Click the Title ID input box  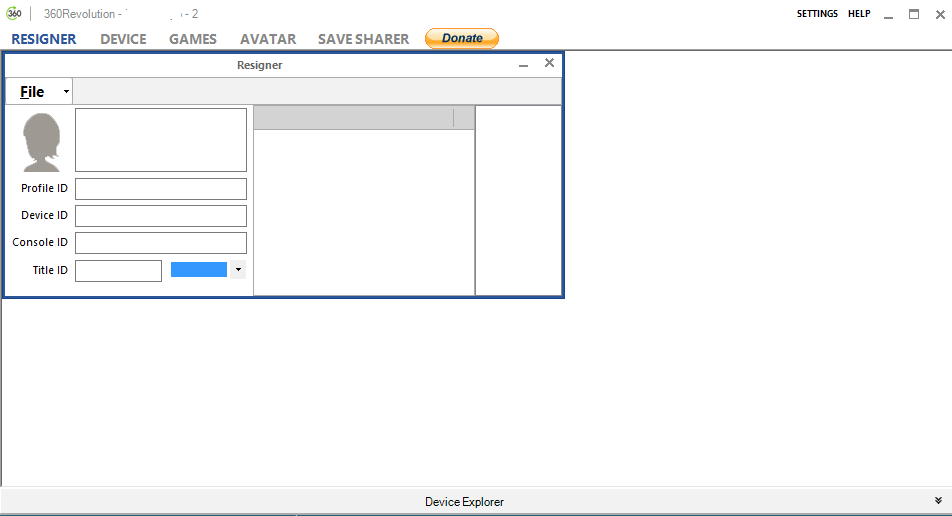118,271
